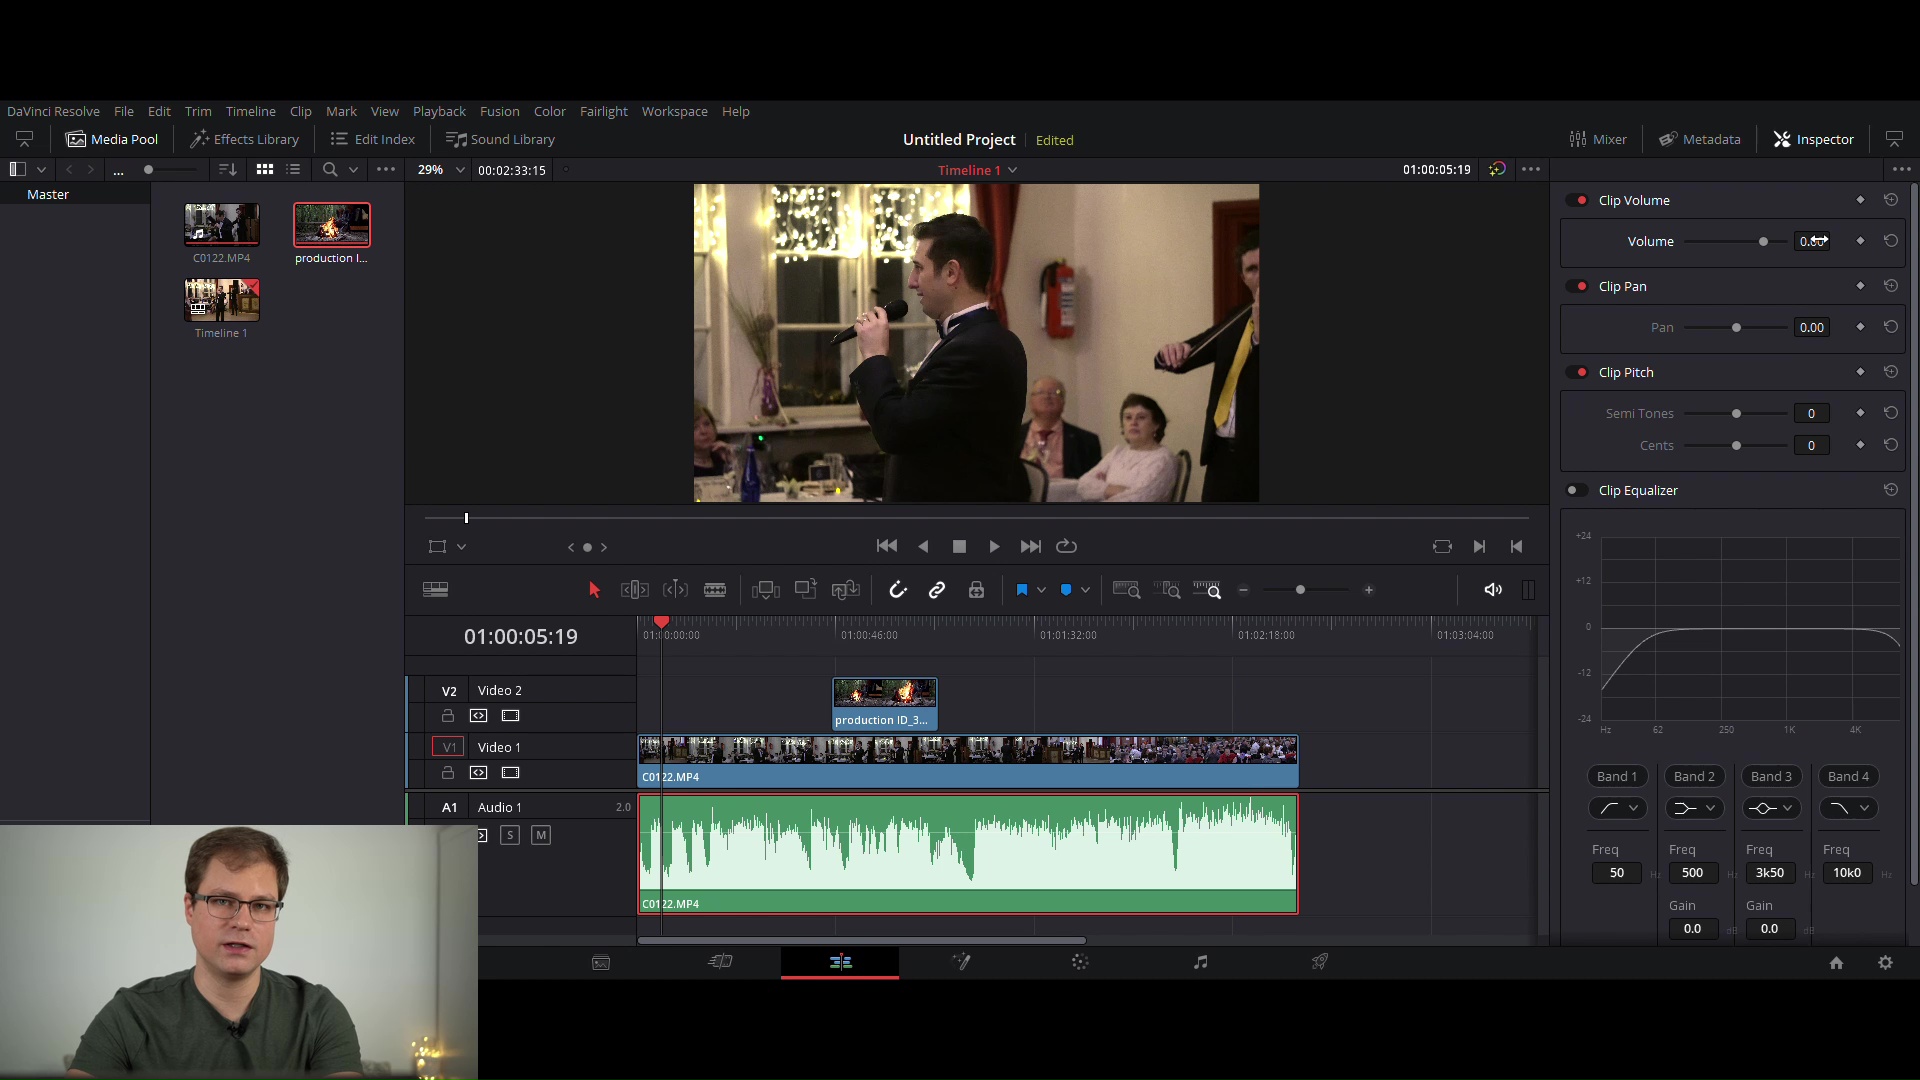Open Band 1 filter type dropdown

click(1618, 808)
